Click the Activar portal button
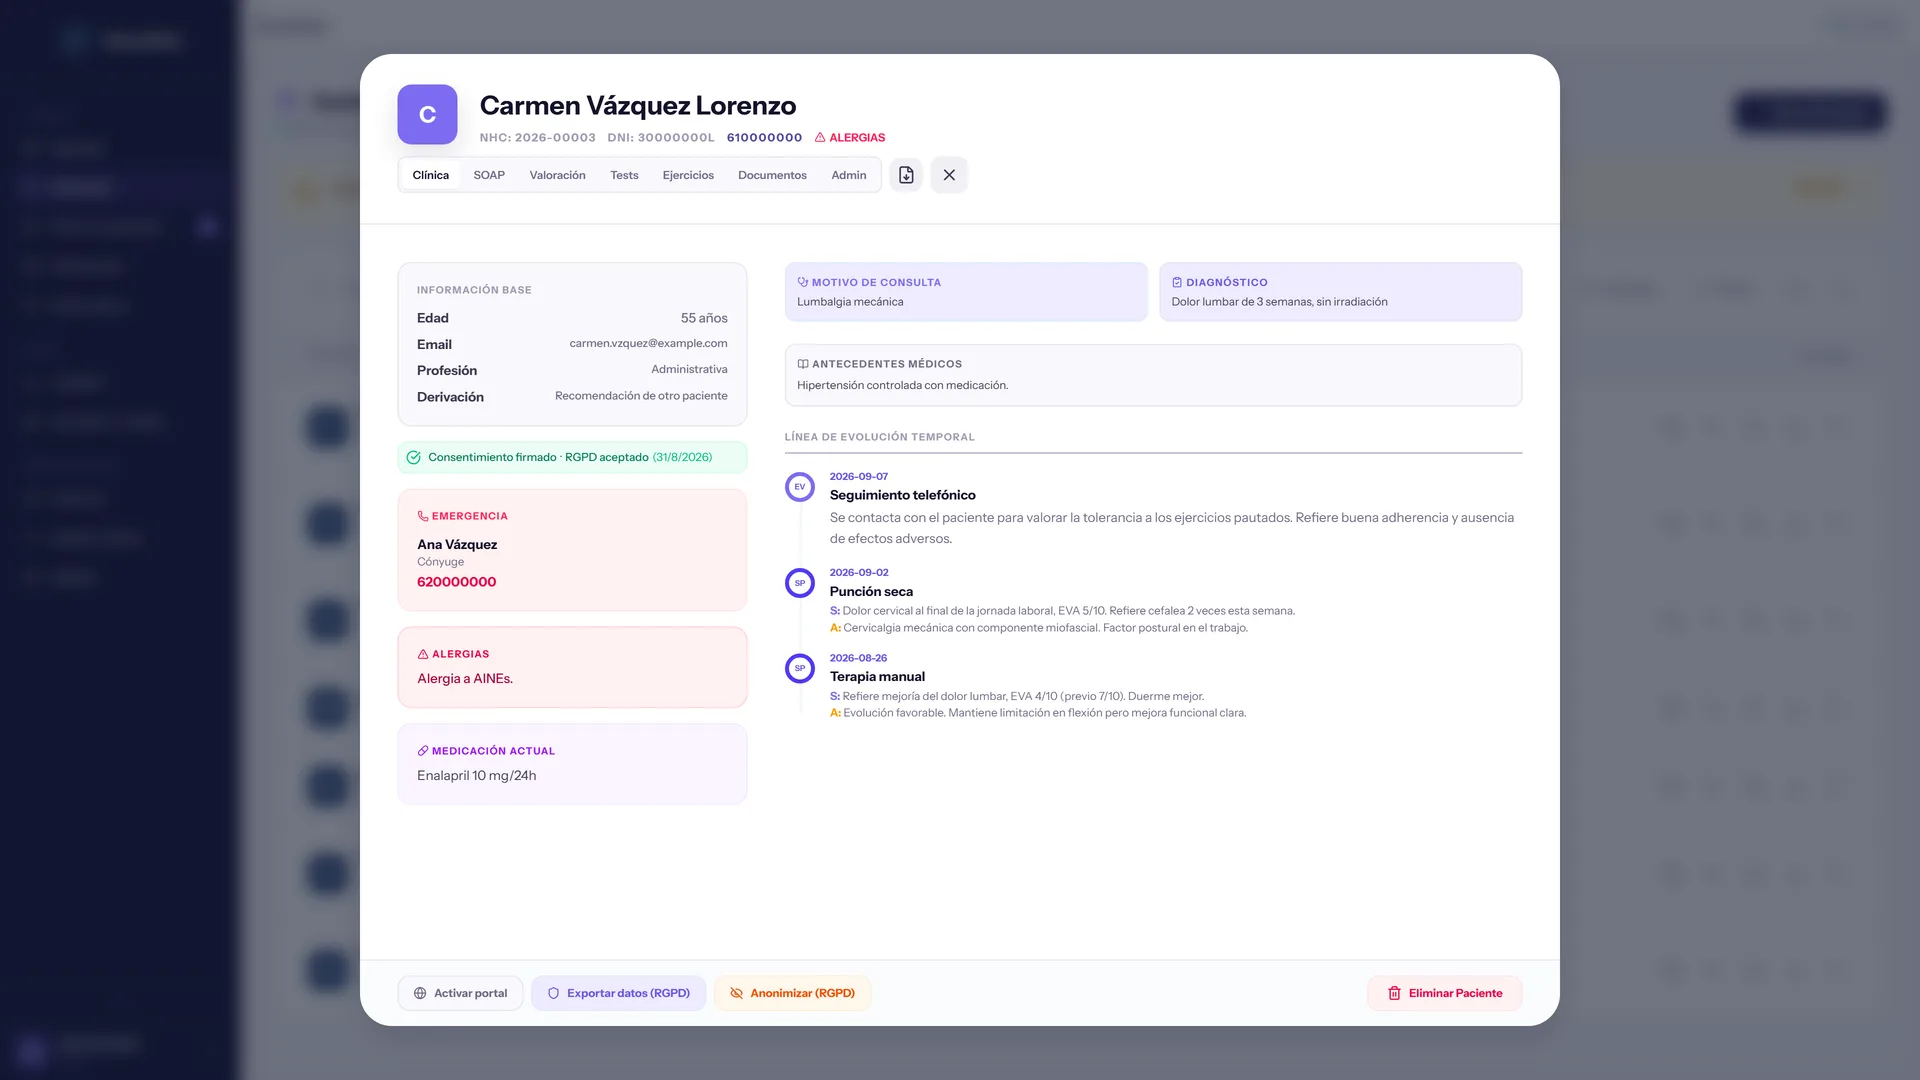The image size is (1920, 1080). [x=460, y=993]
